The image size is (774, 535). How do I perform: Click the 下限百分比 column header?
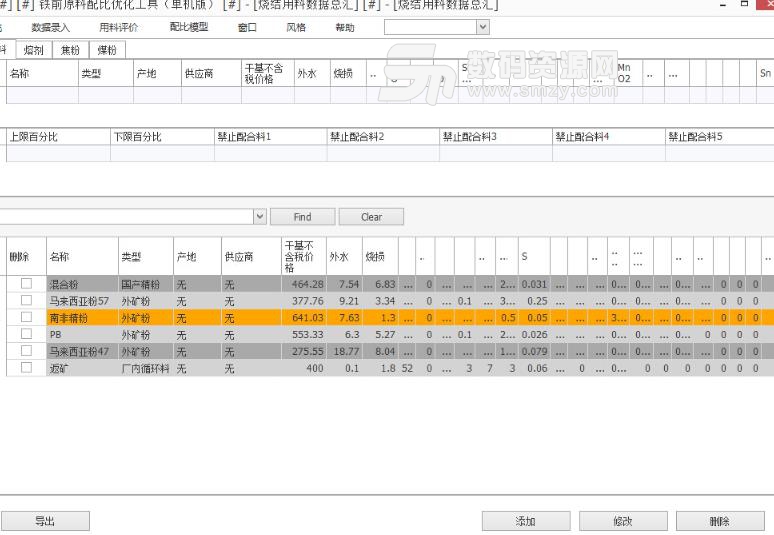tap(162, 137)
